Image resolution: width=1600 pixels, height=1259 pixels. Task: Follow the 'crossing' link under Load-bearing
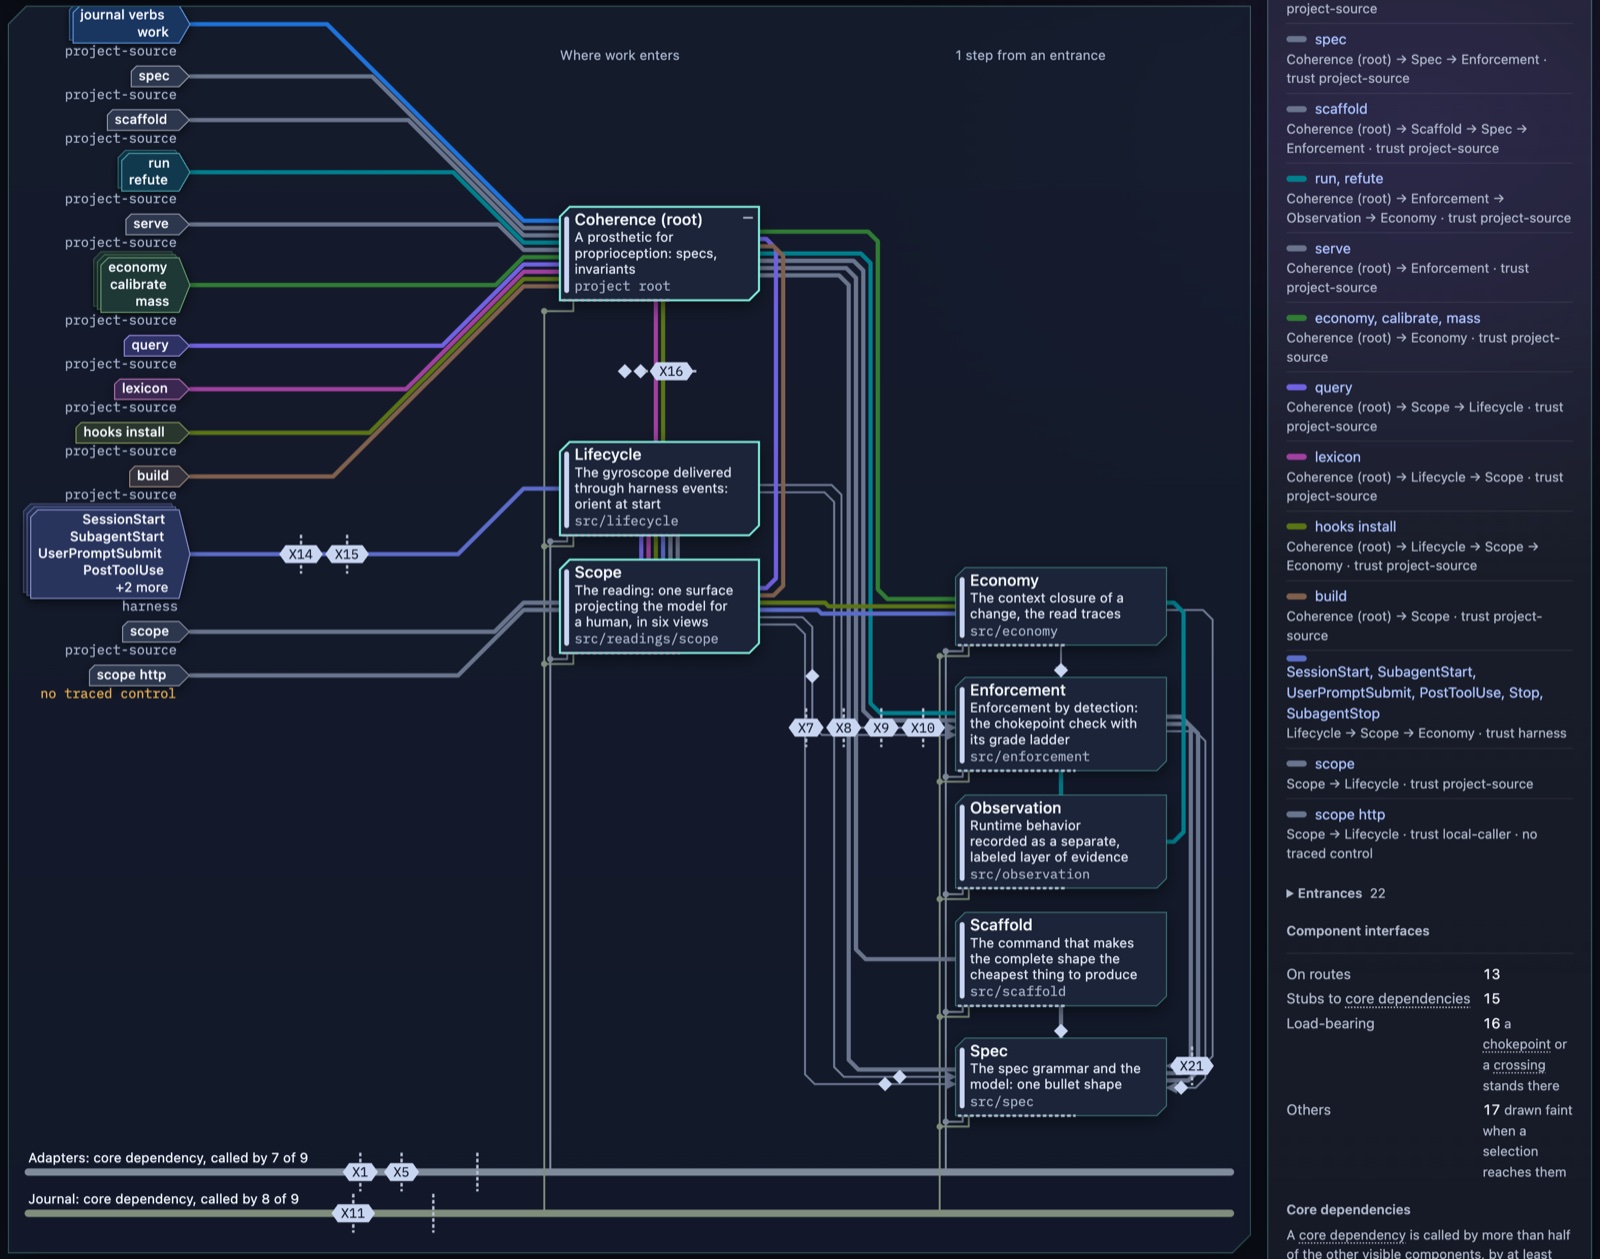(1519, 1065)
